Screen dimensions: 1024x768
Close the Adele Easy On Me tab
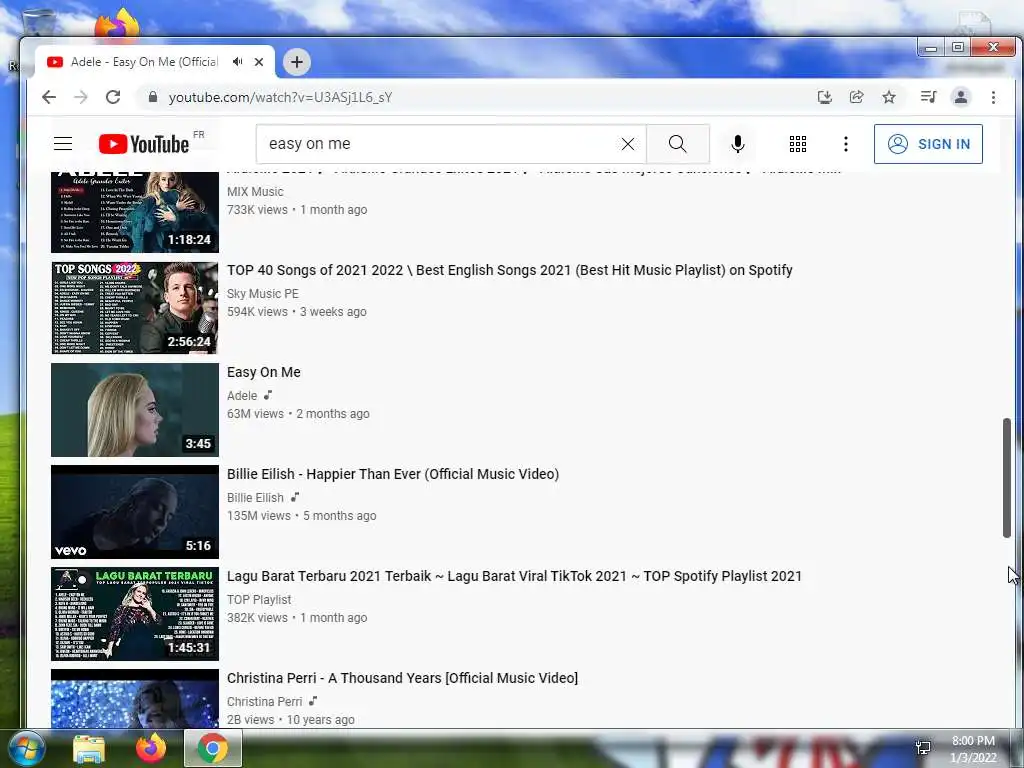pos(259,62)
